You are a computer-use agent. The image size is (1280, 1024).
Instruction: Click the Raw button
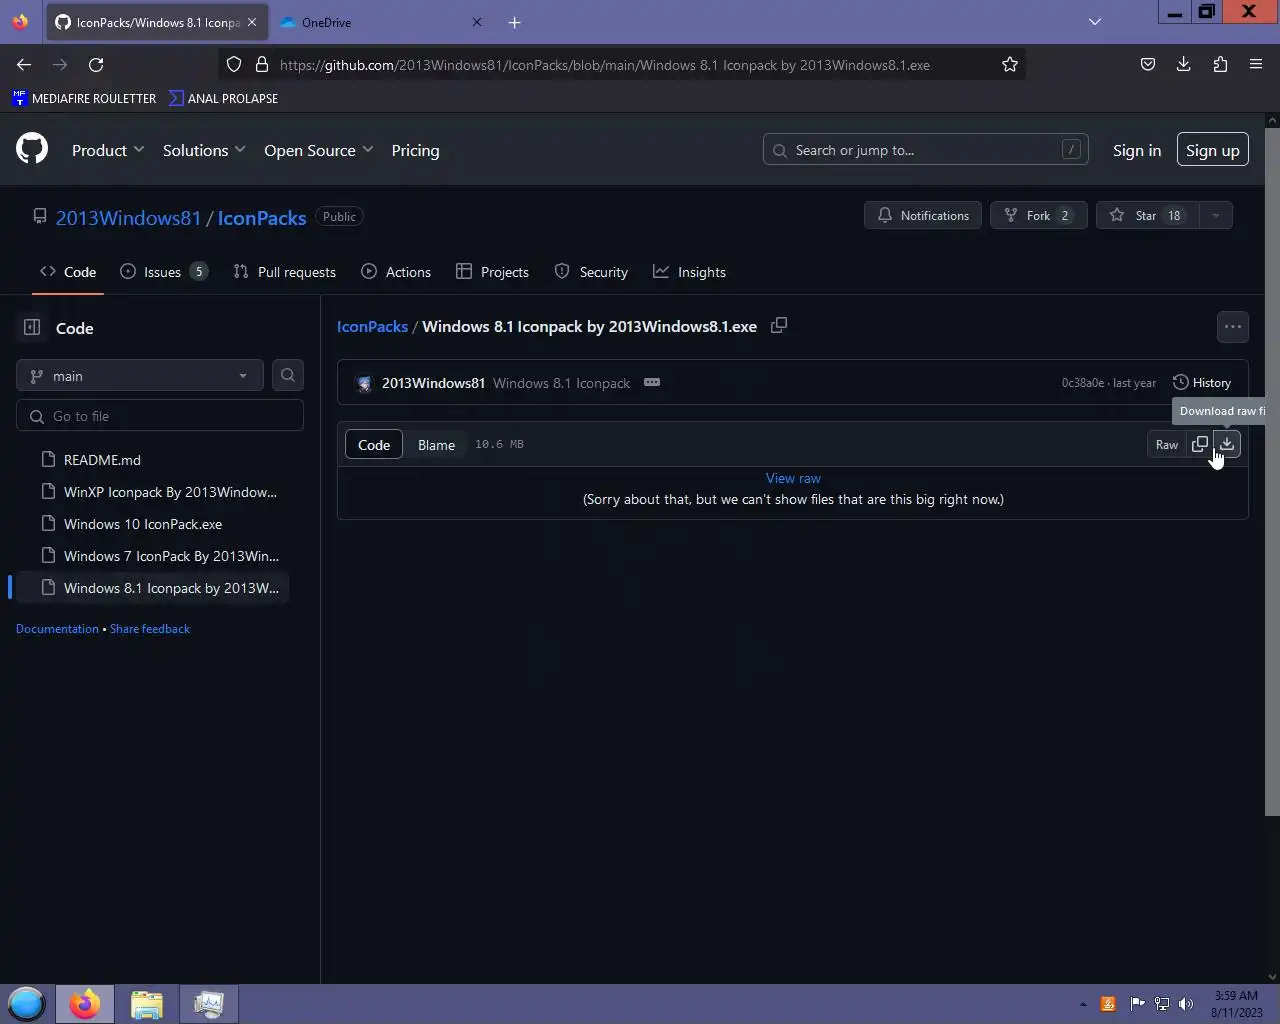pos(1167,444)
